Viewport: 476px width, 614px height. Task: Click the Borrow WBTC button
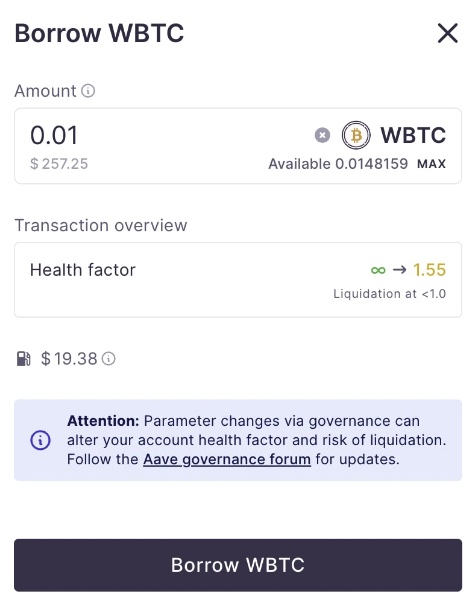click(238, 565)
